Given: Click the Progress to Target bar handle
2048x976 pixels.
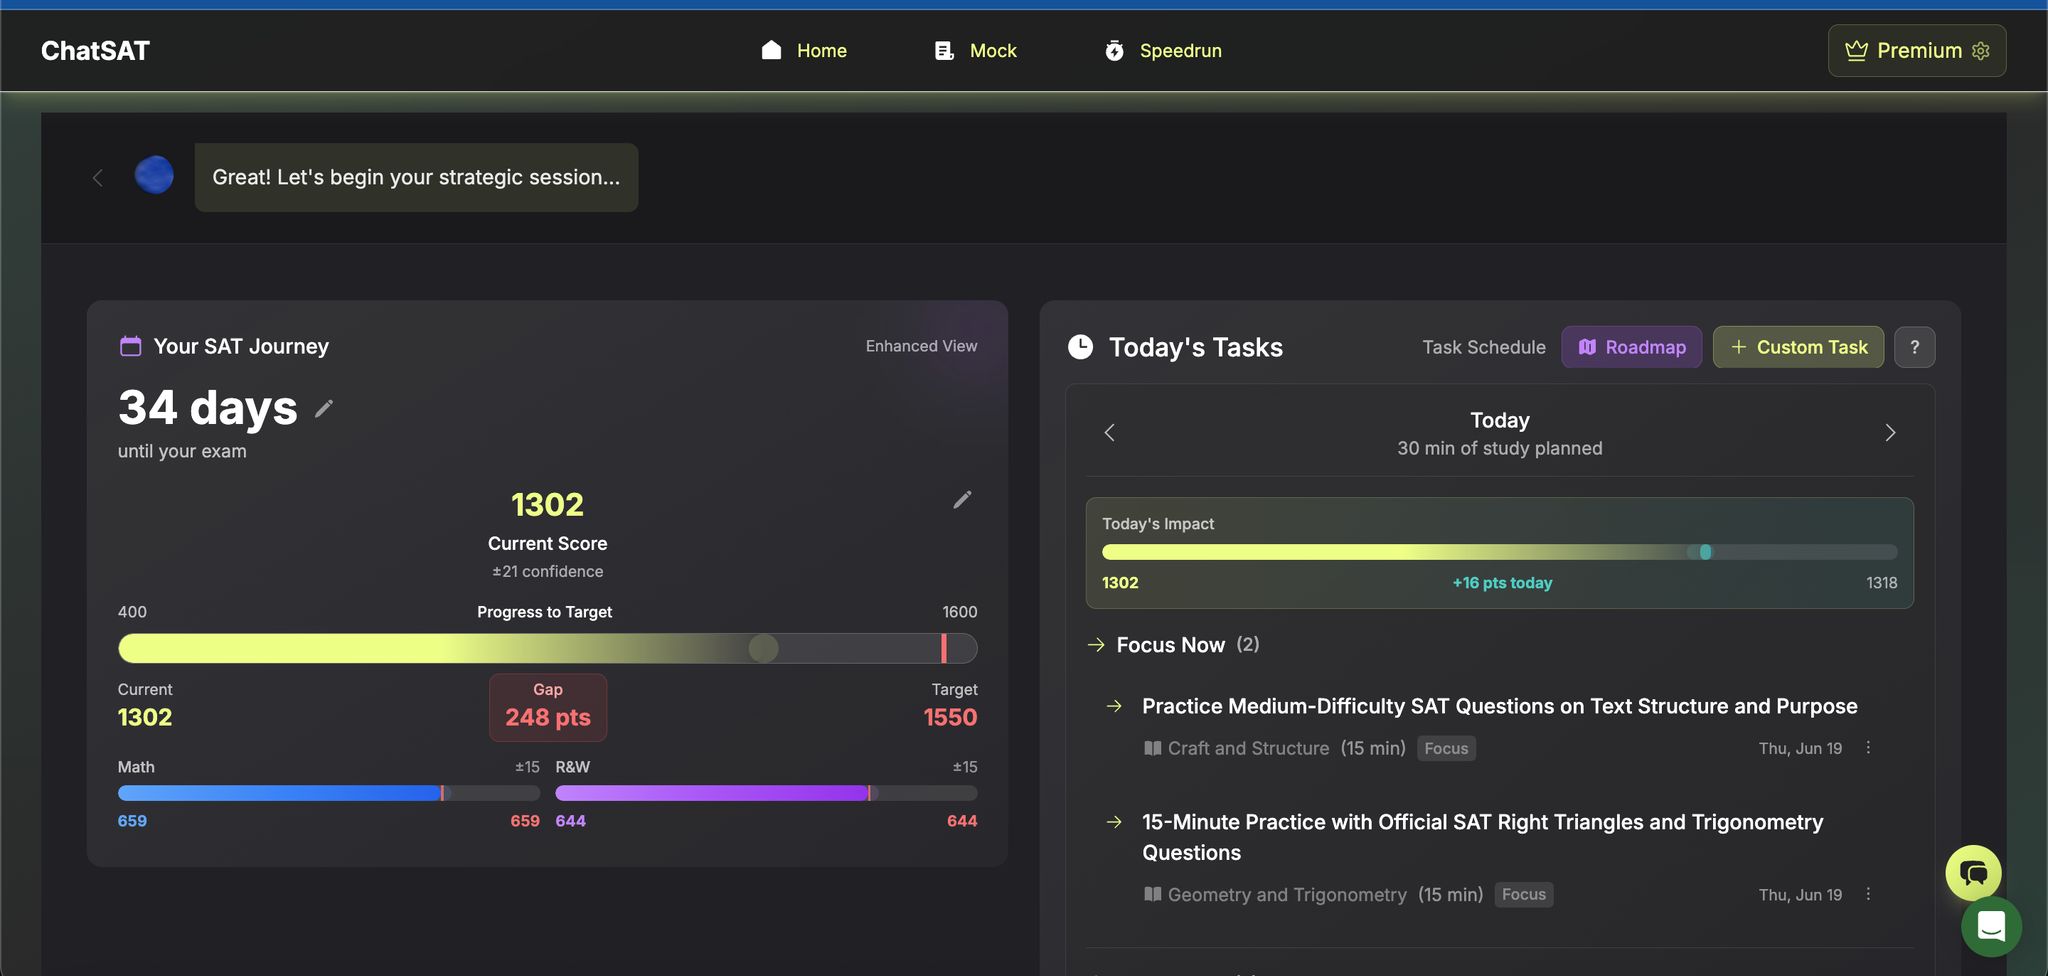Looking at the screenshot, I should (763, 649).
